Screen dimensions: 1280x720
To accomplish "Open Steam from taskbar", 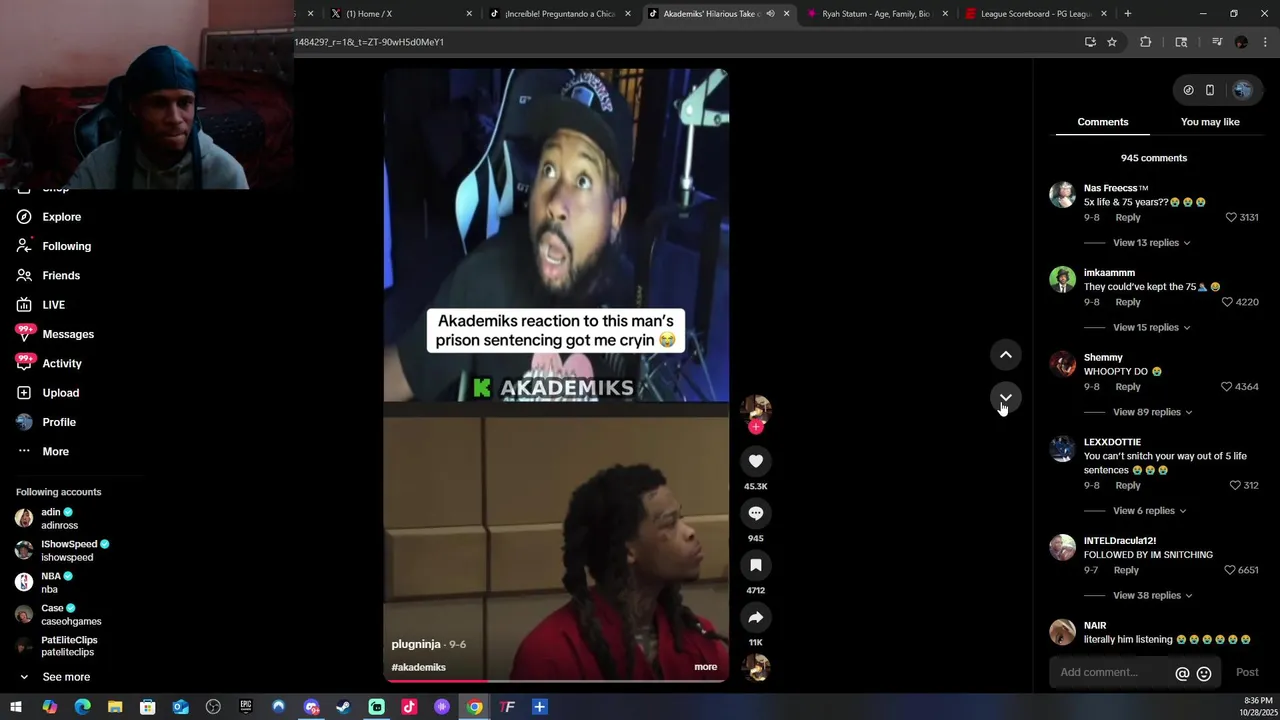I will (x=343, y=707).
